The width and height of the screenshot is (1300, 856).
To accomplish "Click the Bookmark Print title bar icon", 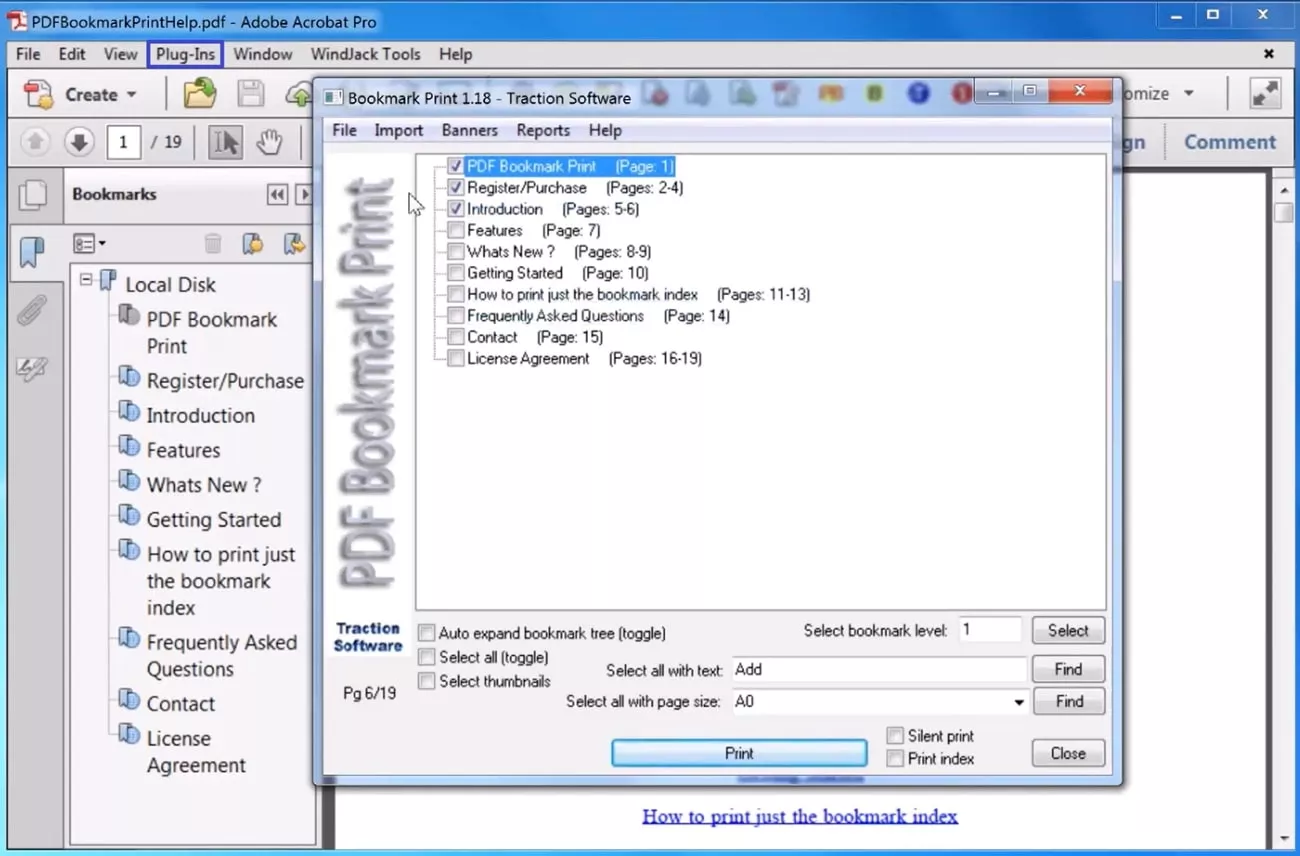I will coord(332,98).
